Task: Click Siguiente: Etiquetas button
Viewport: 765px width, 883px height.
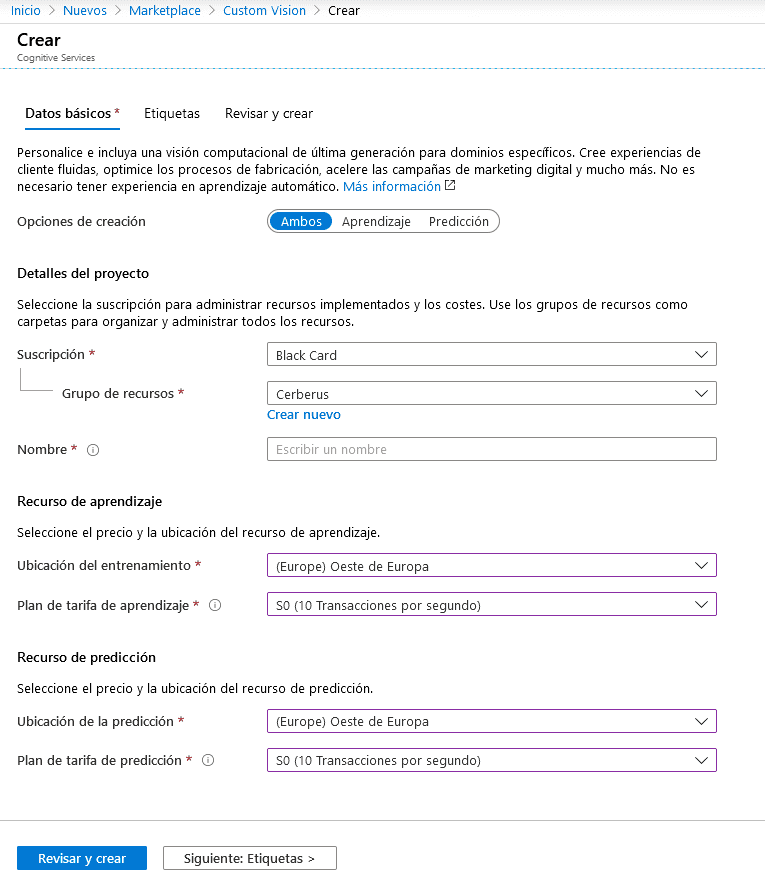Action: 250,858
